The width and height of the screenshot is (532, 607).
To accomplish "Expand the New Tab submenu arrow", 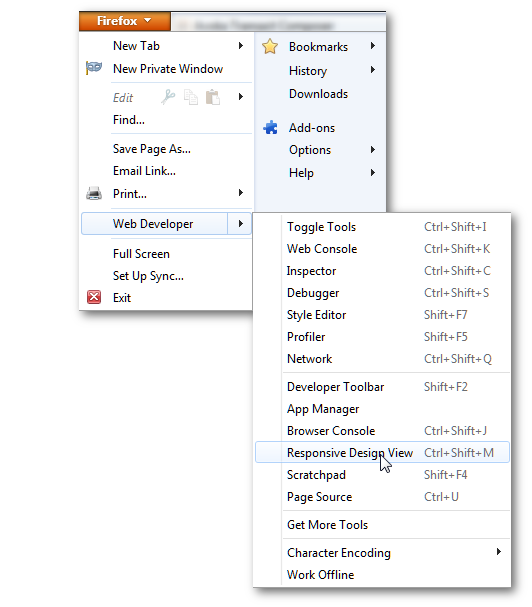I will coord(241,46).
